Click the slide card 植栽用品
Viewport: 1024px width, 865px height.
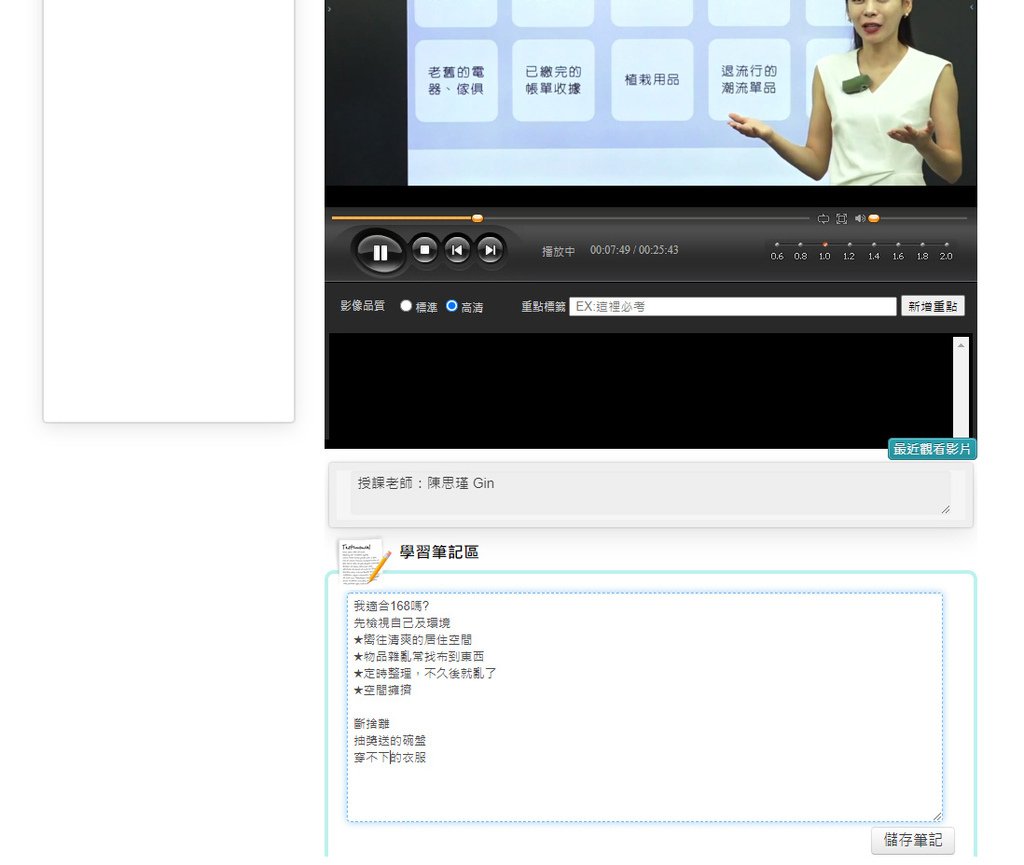tap(652, 80)
